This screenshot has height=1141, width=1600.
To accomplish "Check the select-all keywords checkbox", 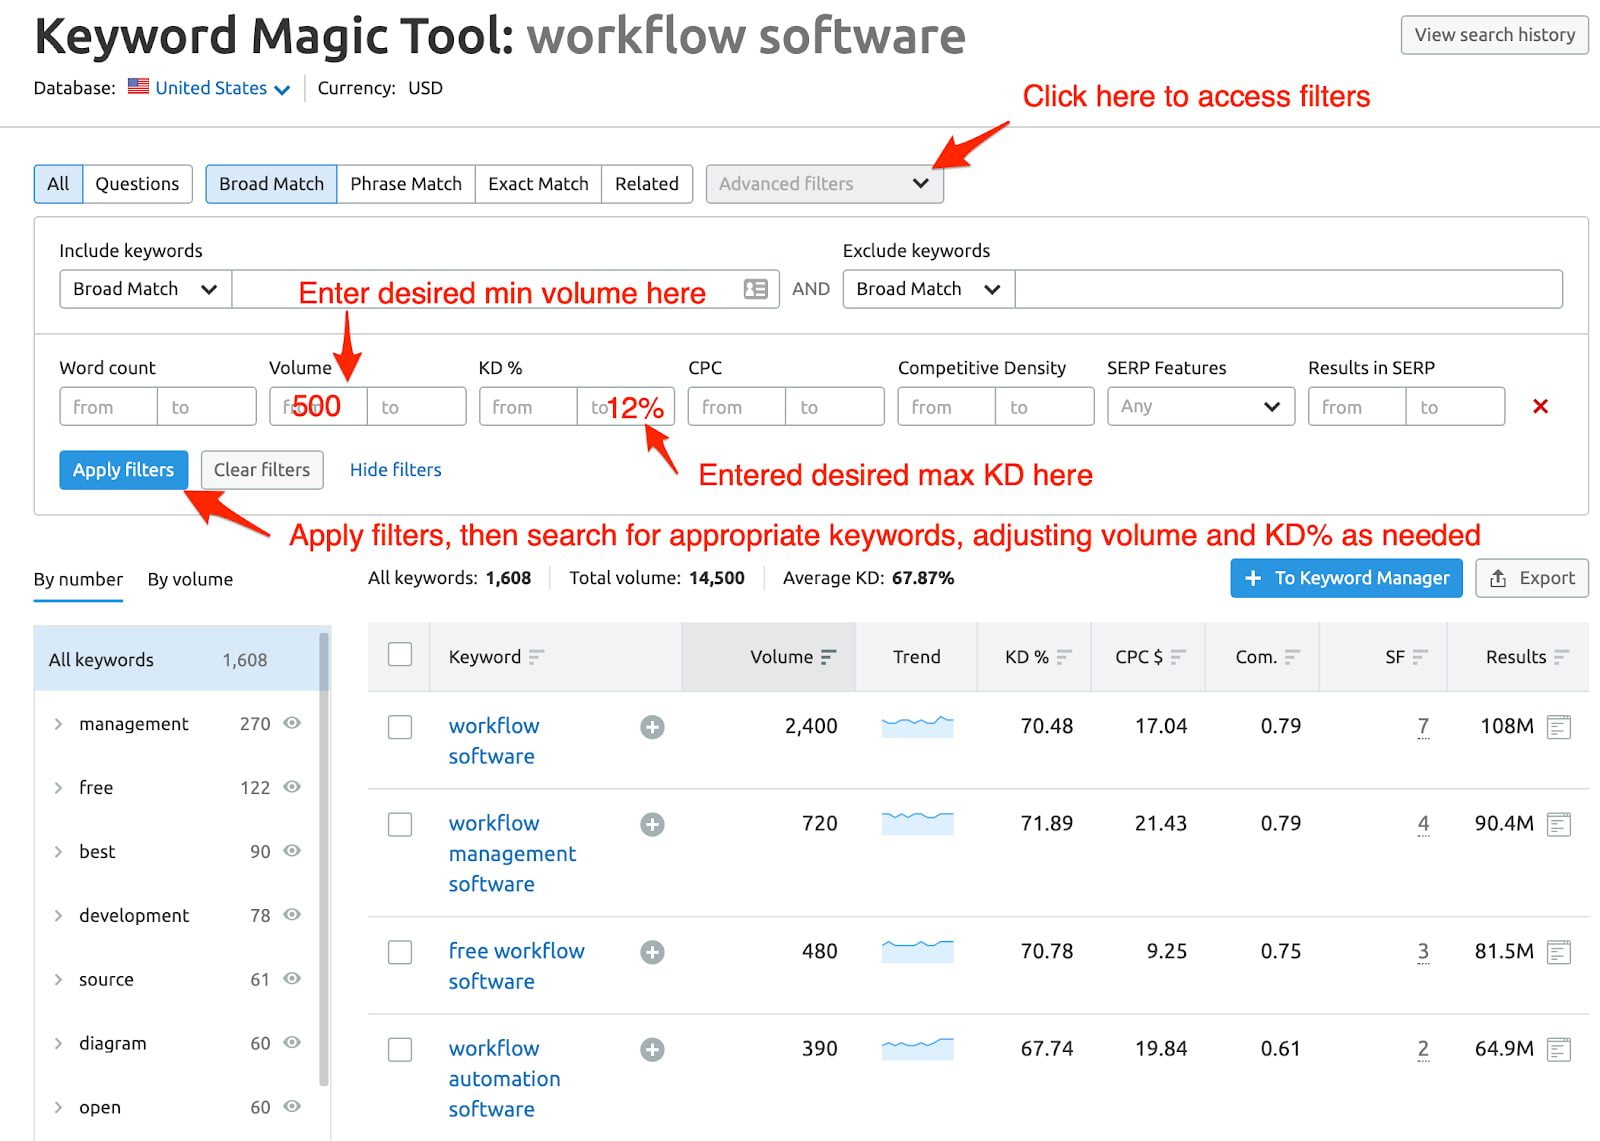I will click(x=400, y=655).
